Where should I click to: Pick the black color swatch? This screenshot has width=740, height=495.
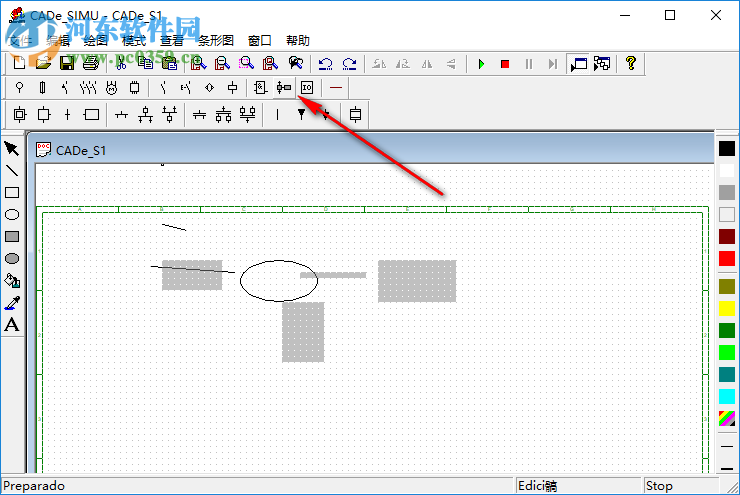(727, 148)
